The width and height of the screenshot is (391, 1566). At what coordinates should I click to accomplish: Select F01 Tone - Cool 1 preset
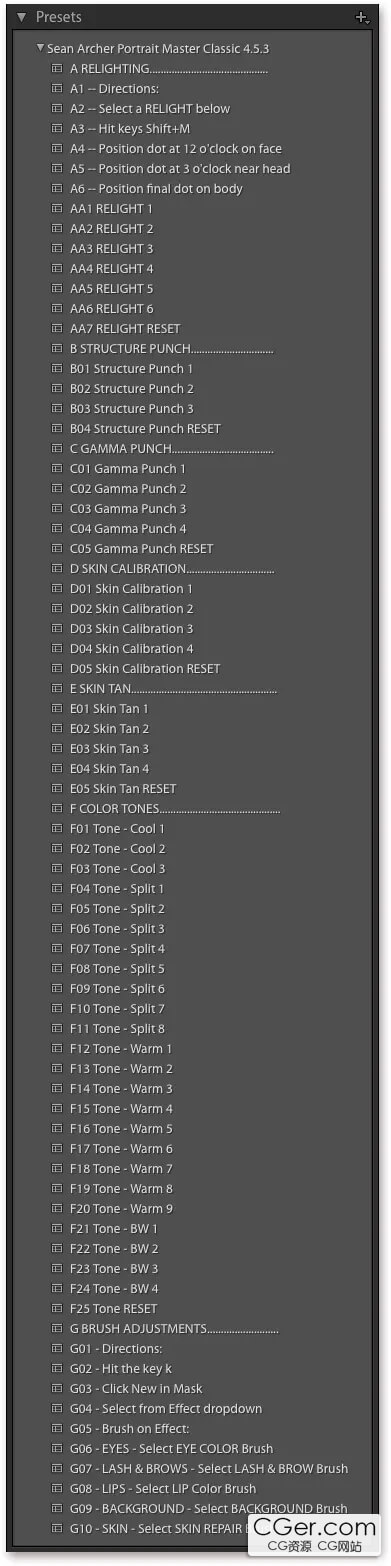tap(117, 828)
